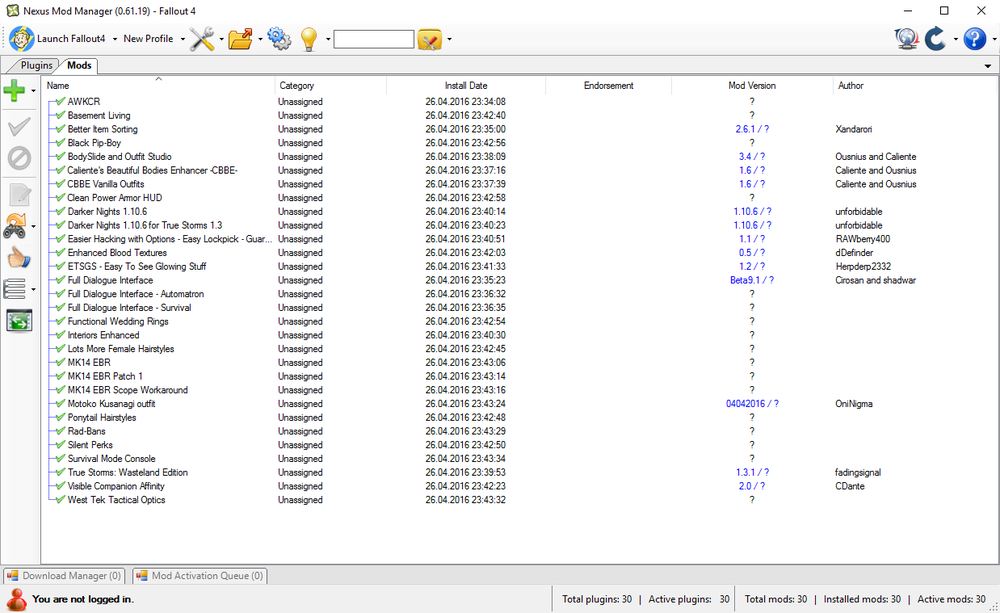Click the gray Deactivate Mod icon
1000x613 pixels.
pyautogui.click(x=18, y=158)
